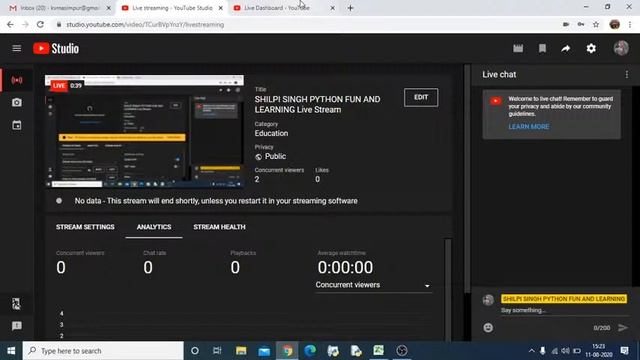Open the YouTube Studio hamburger menu
This screenshot has width=640, height=360.
[x=17, y=49]
